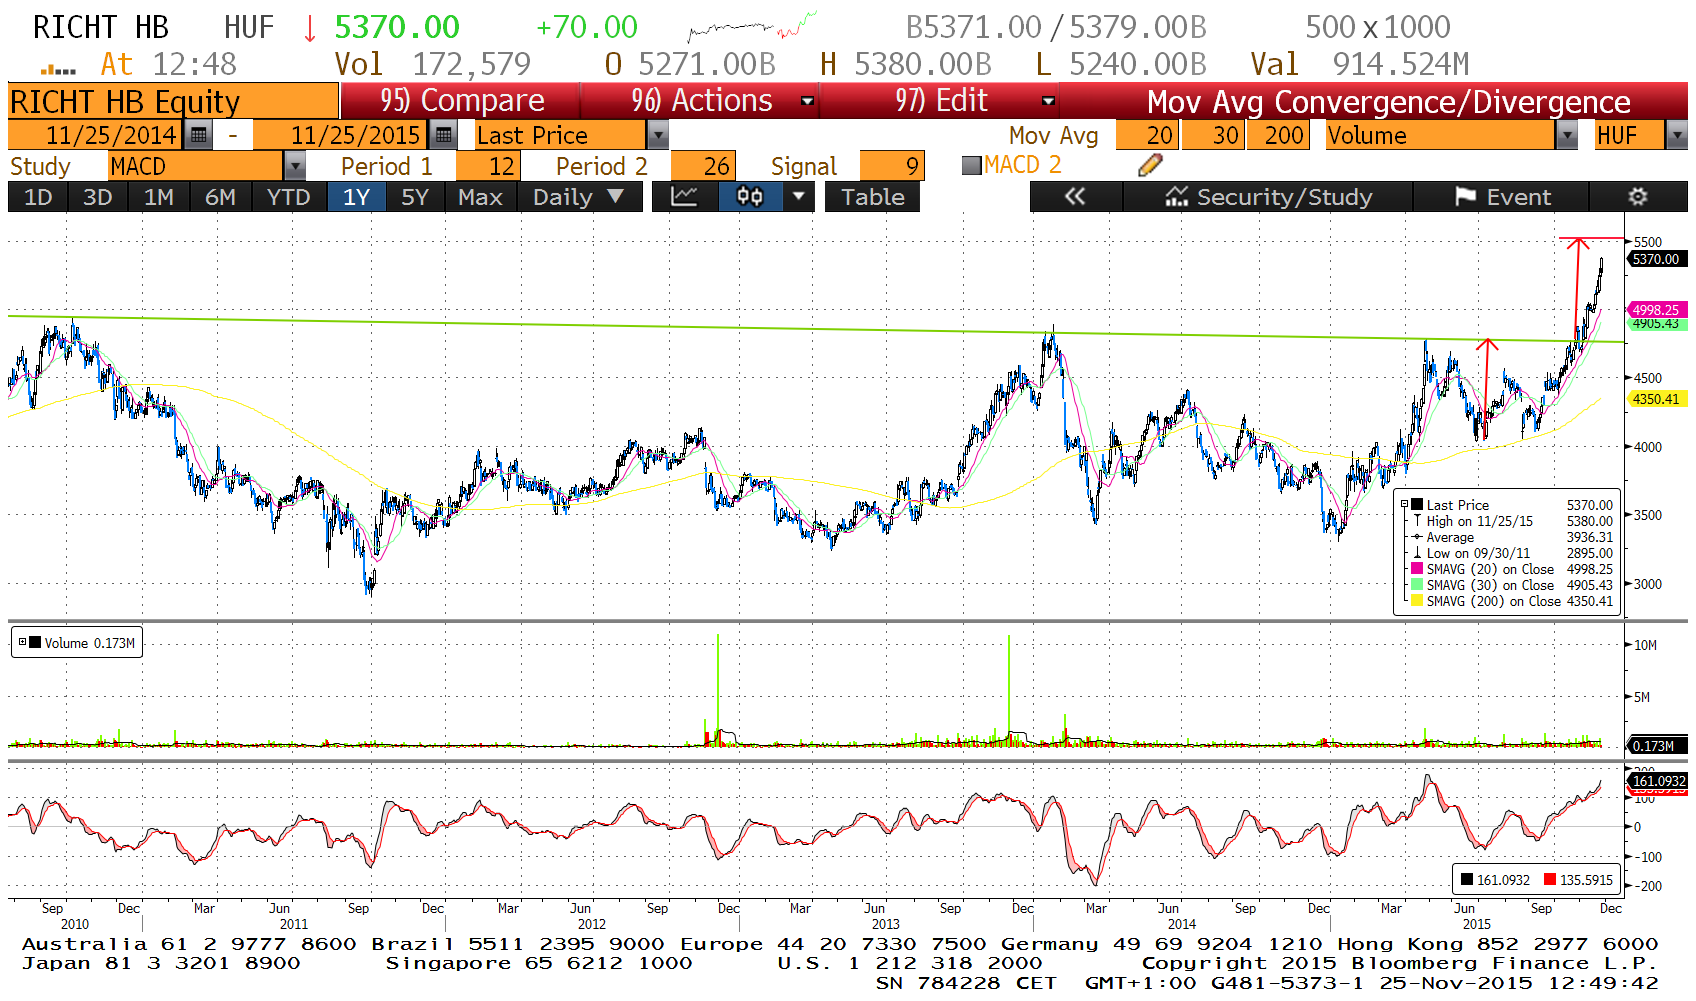
Task: Select the Max range tab
Action: pos(480,197)
